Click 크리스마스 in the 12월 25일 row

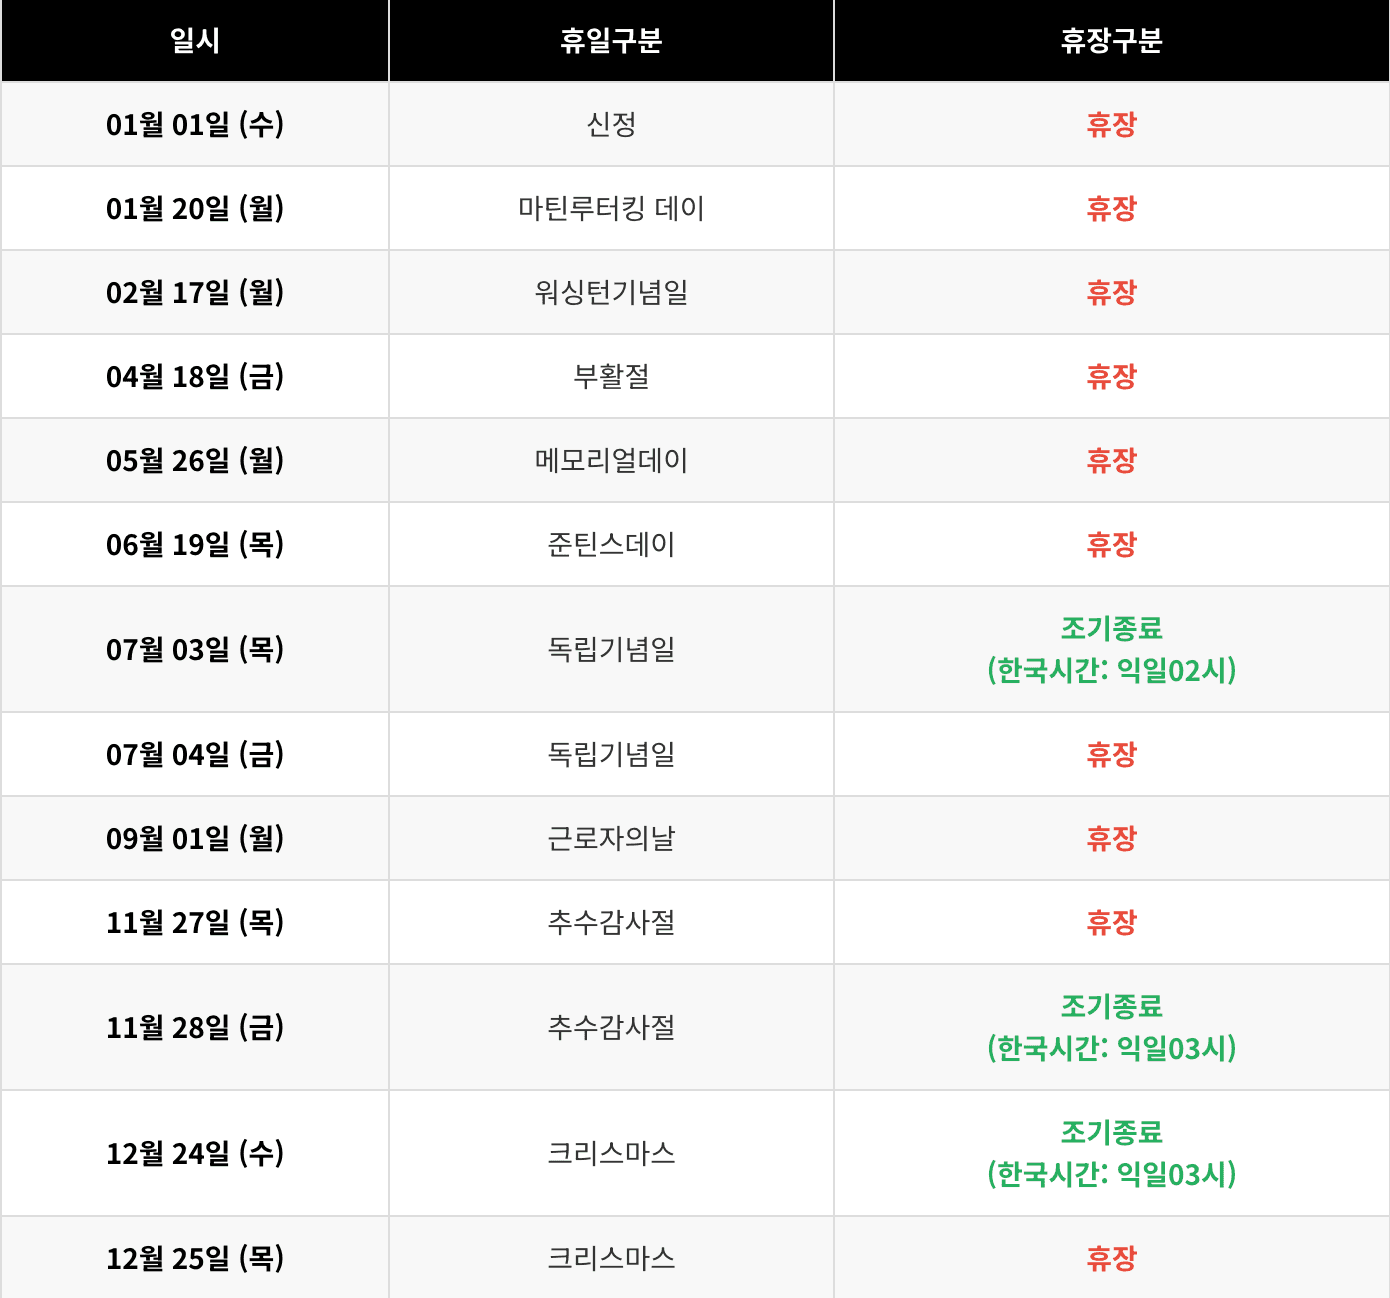tap(611, 1258)
